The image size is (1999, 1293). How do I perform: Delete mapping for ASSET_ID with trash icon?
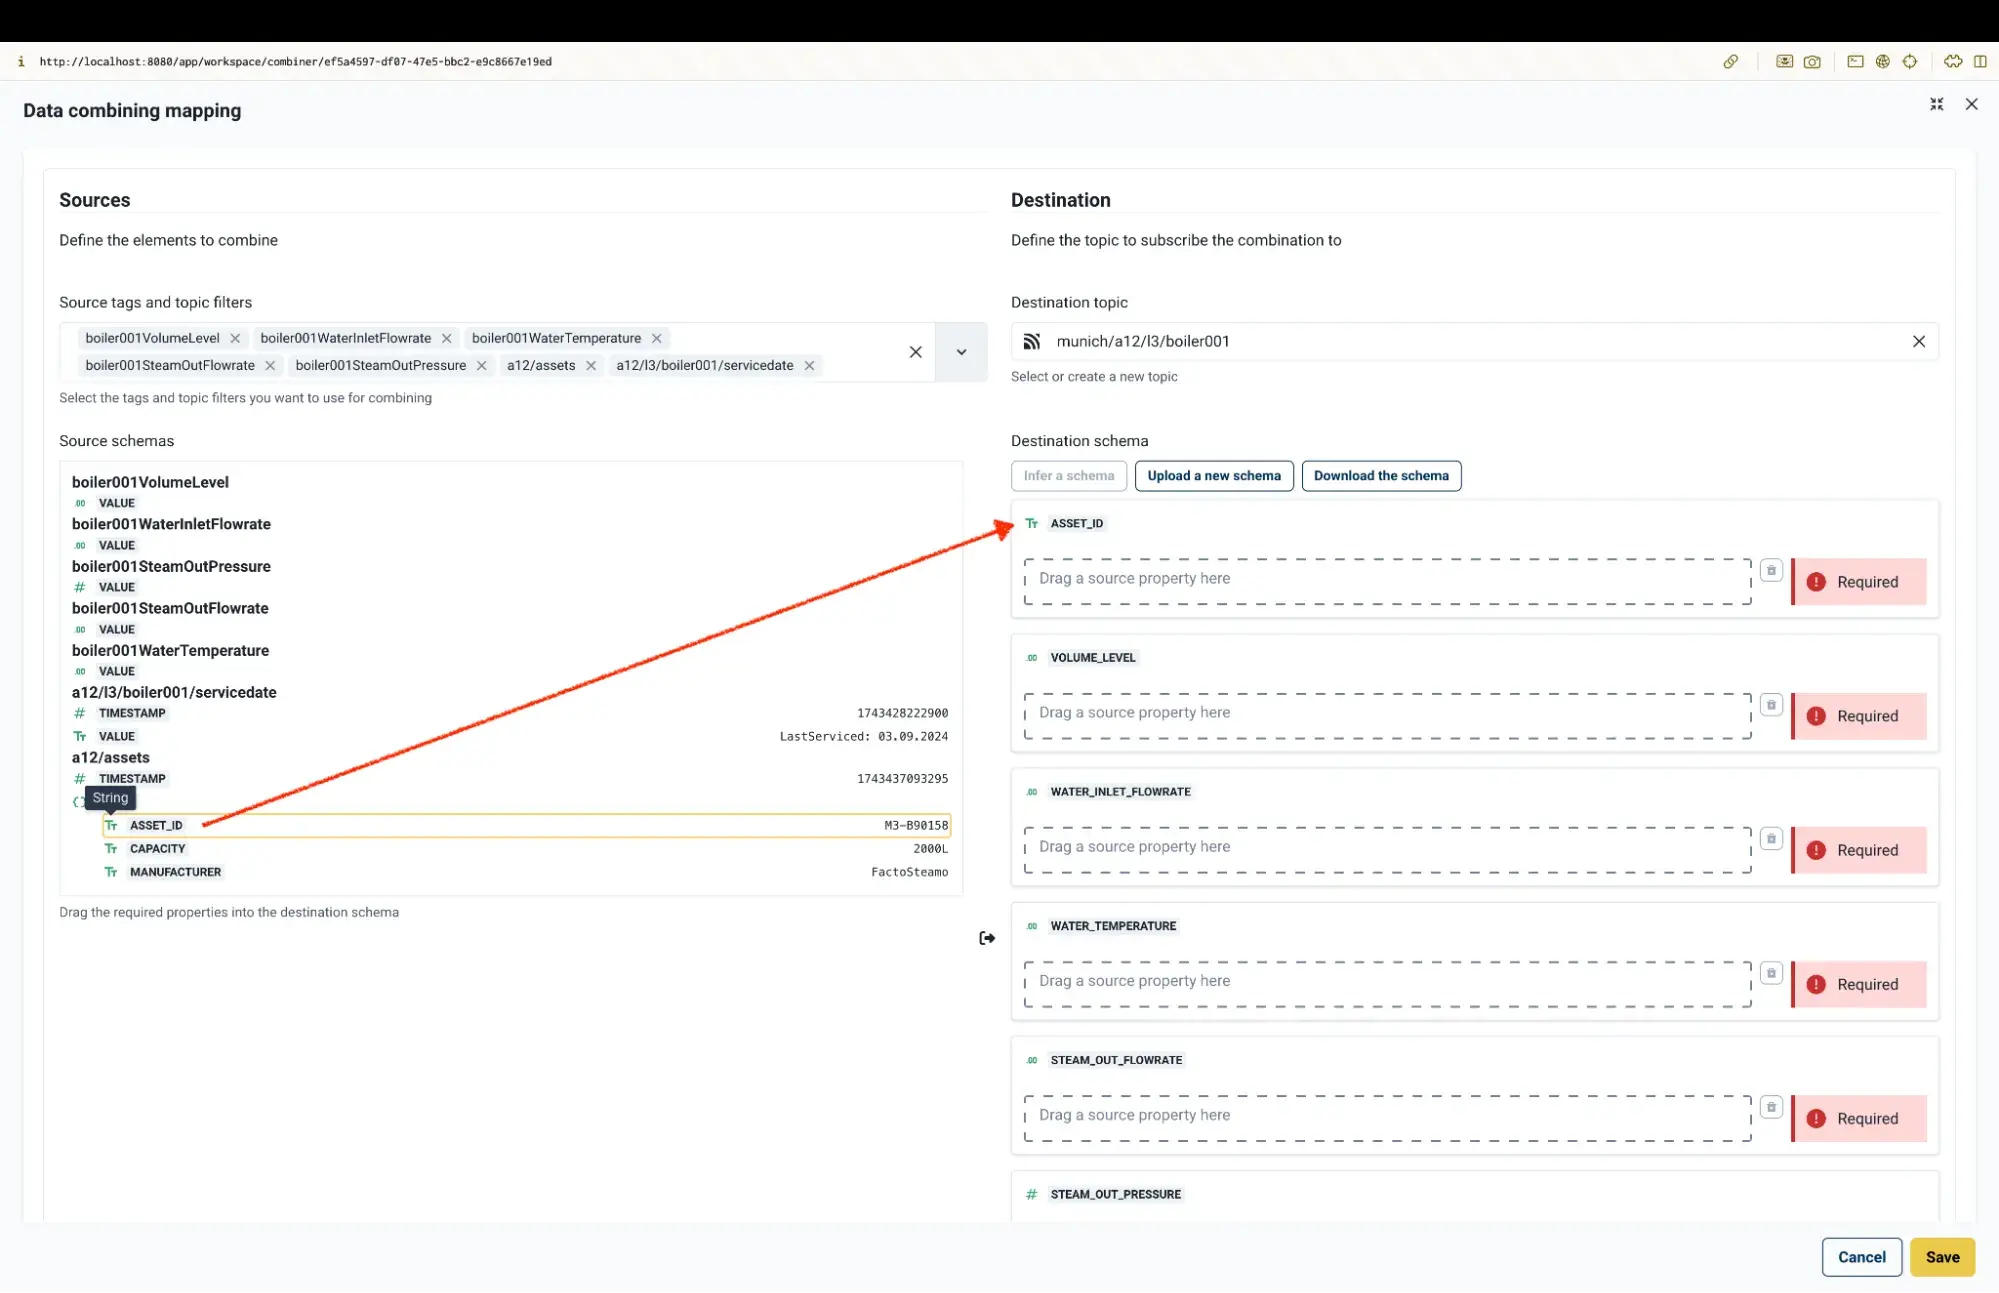pyautogui.click(x=1771, y=570)
